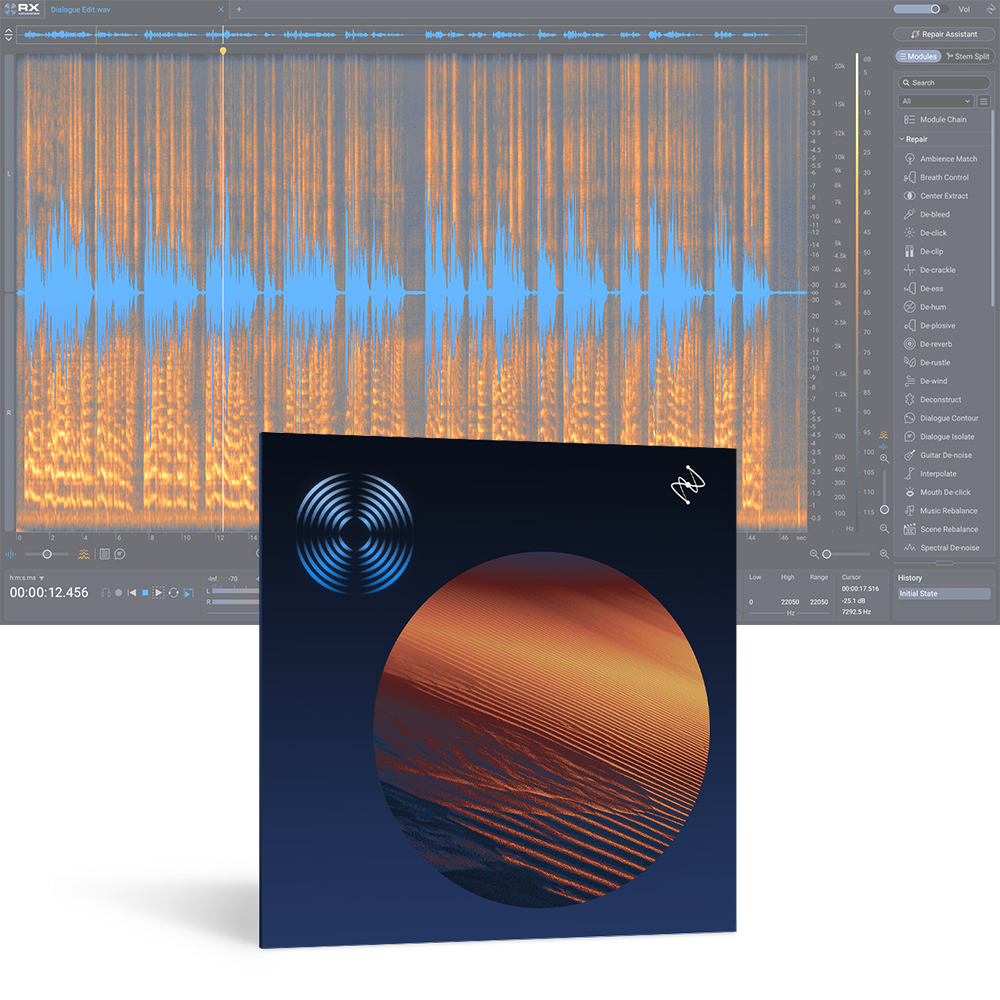1000x1000 pixels.
Task: Collapse the Repair category
Action: pyautogui.click(x=913, y=139)
